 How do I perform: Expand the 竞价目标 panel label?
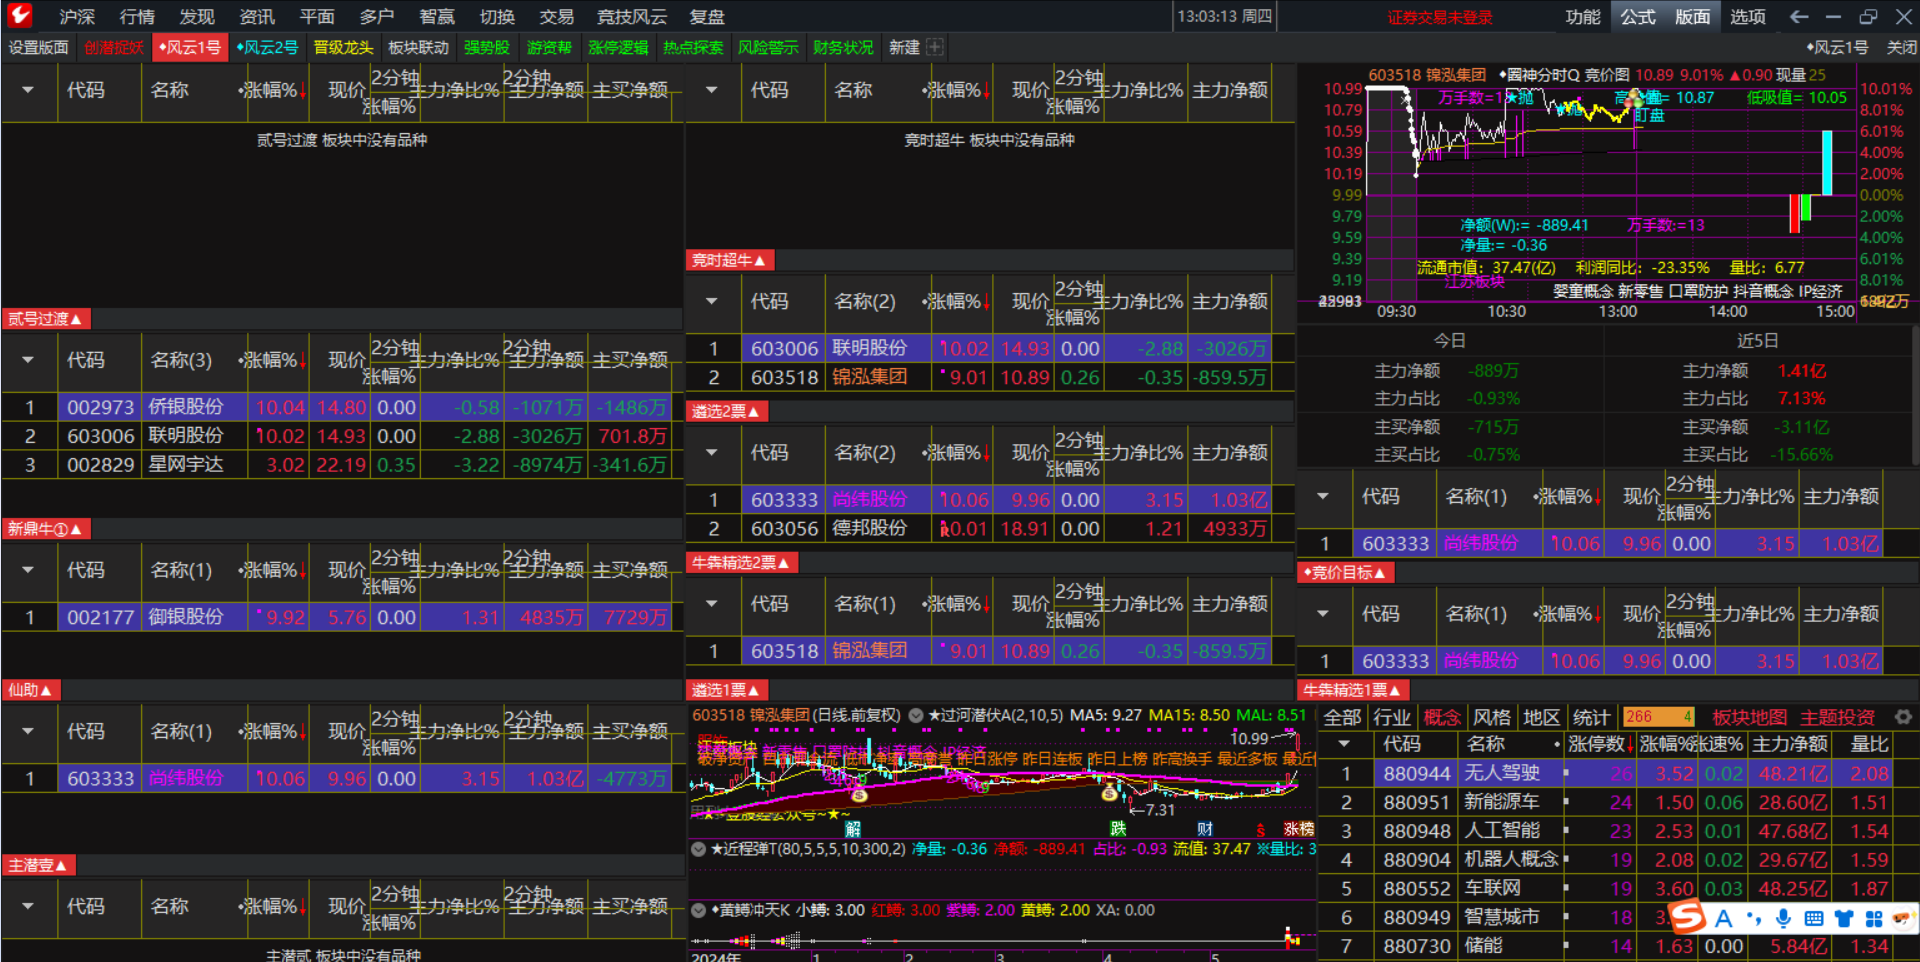[1345, 573]
